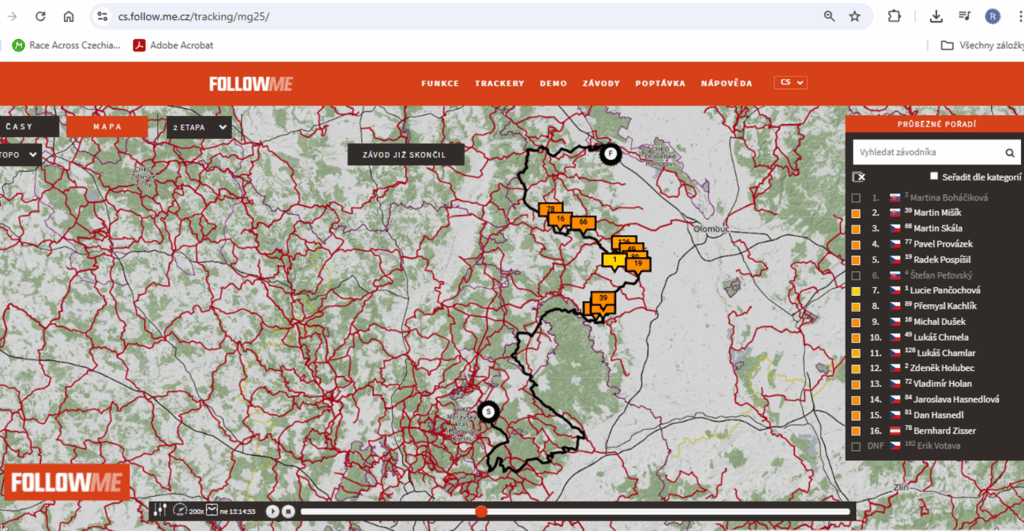The height and width of the screenshot is (531, 1024).
Task: Open the TOPO map type dropdown
Action: point(20,155)
